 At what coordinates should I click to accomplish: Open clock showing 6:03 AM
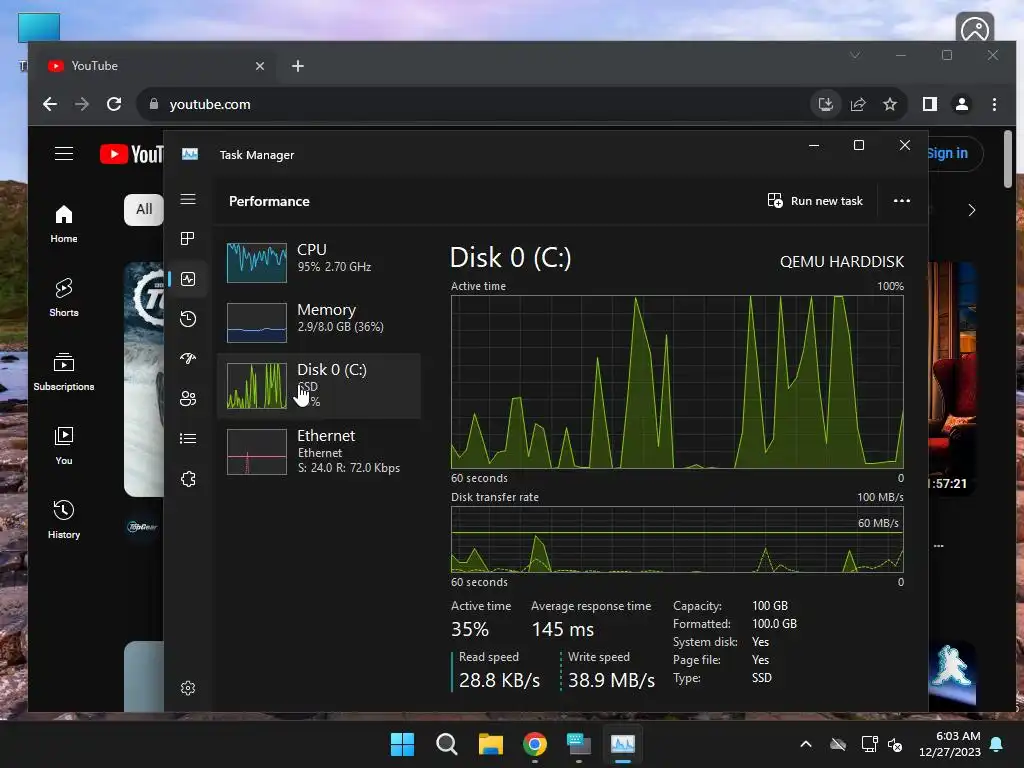(x=950, y=744)
